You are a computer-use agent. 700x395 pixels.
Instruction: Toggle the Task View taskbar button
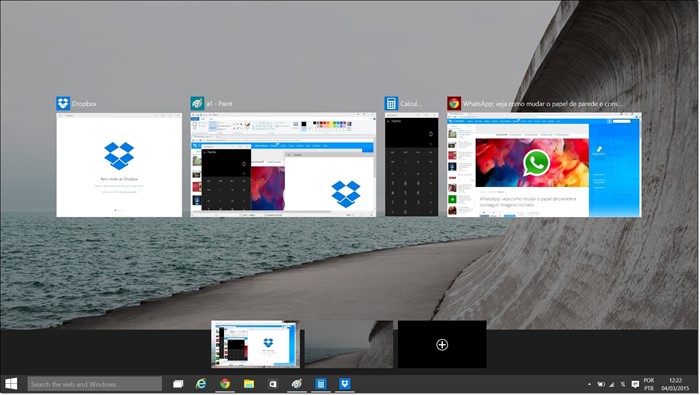[178, 384]
